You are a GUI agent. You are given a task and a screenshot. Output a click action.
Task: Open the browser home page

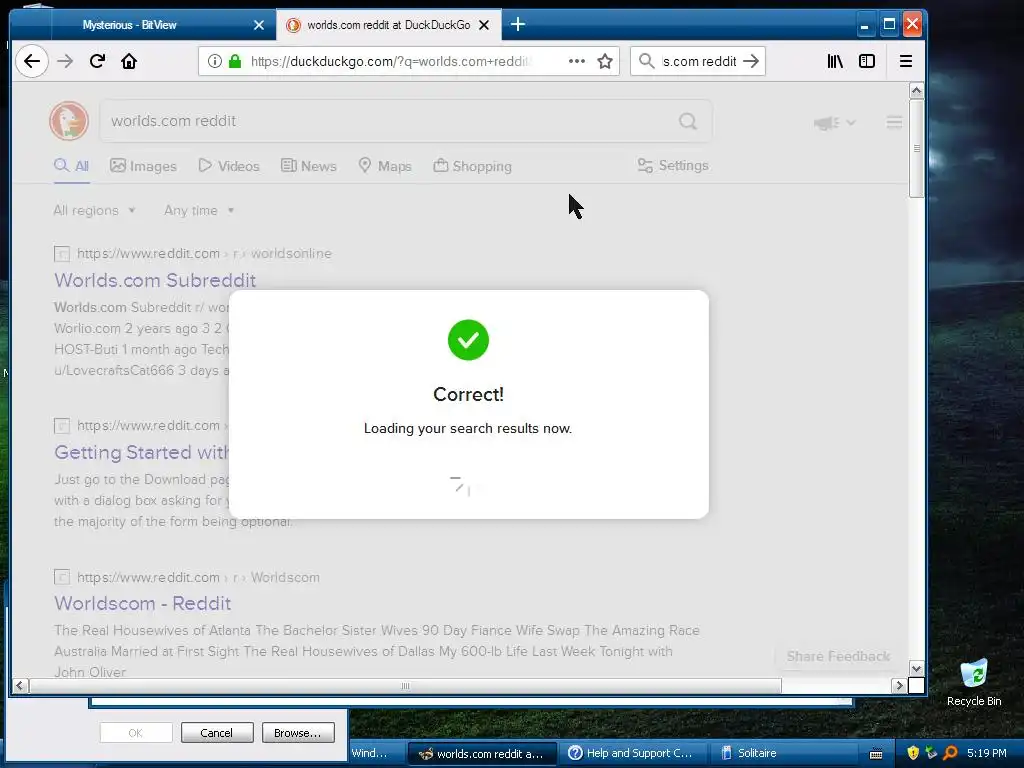129,61
